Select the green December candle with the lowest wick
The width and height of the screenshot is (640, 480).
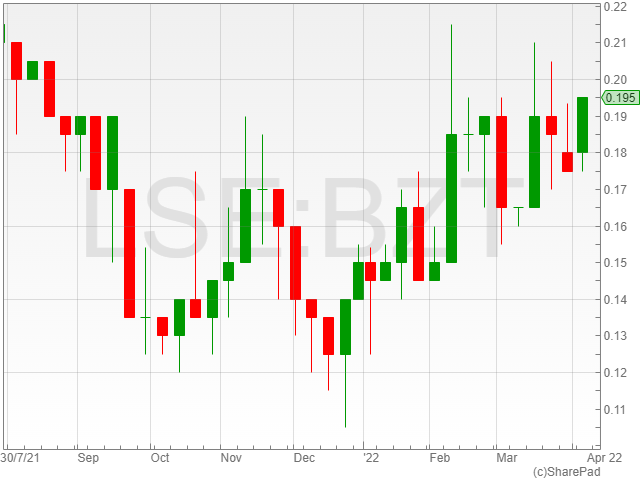tap(346, 326)
